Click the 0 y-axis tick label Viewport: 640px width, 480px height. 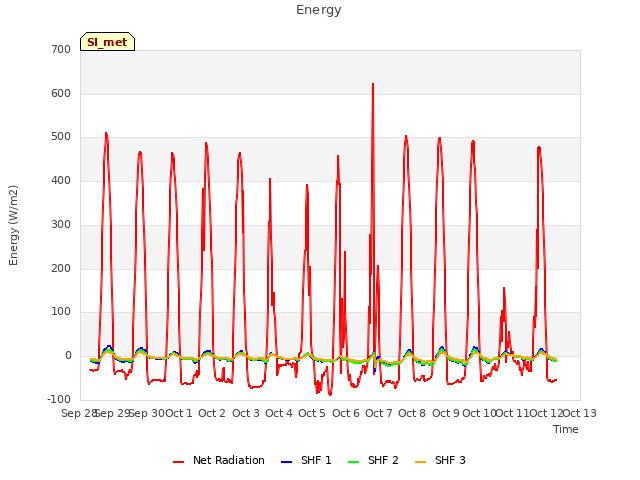coord(68,356)
